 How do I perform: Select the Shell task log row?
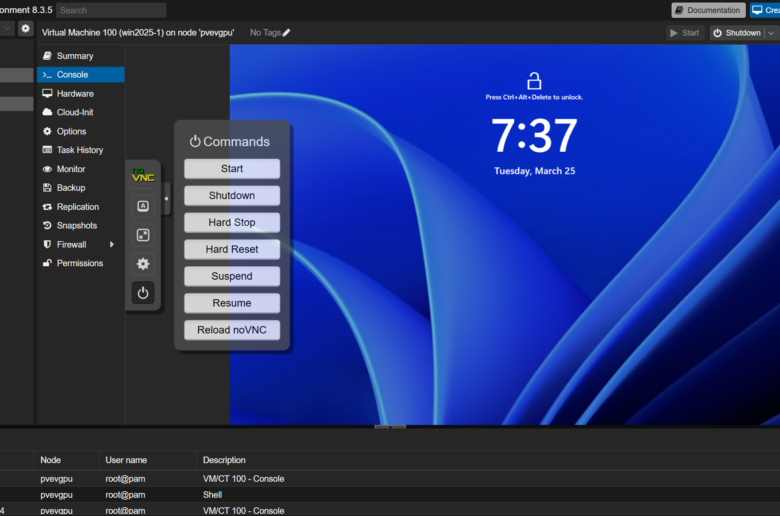tap(390, 495)
